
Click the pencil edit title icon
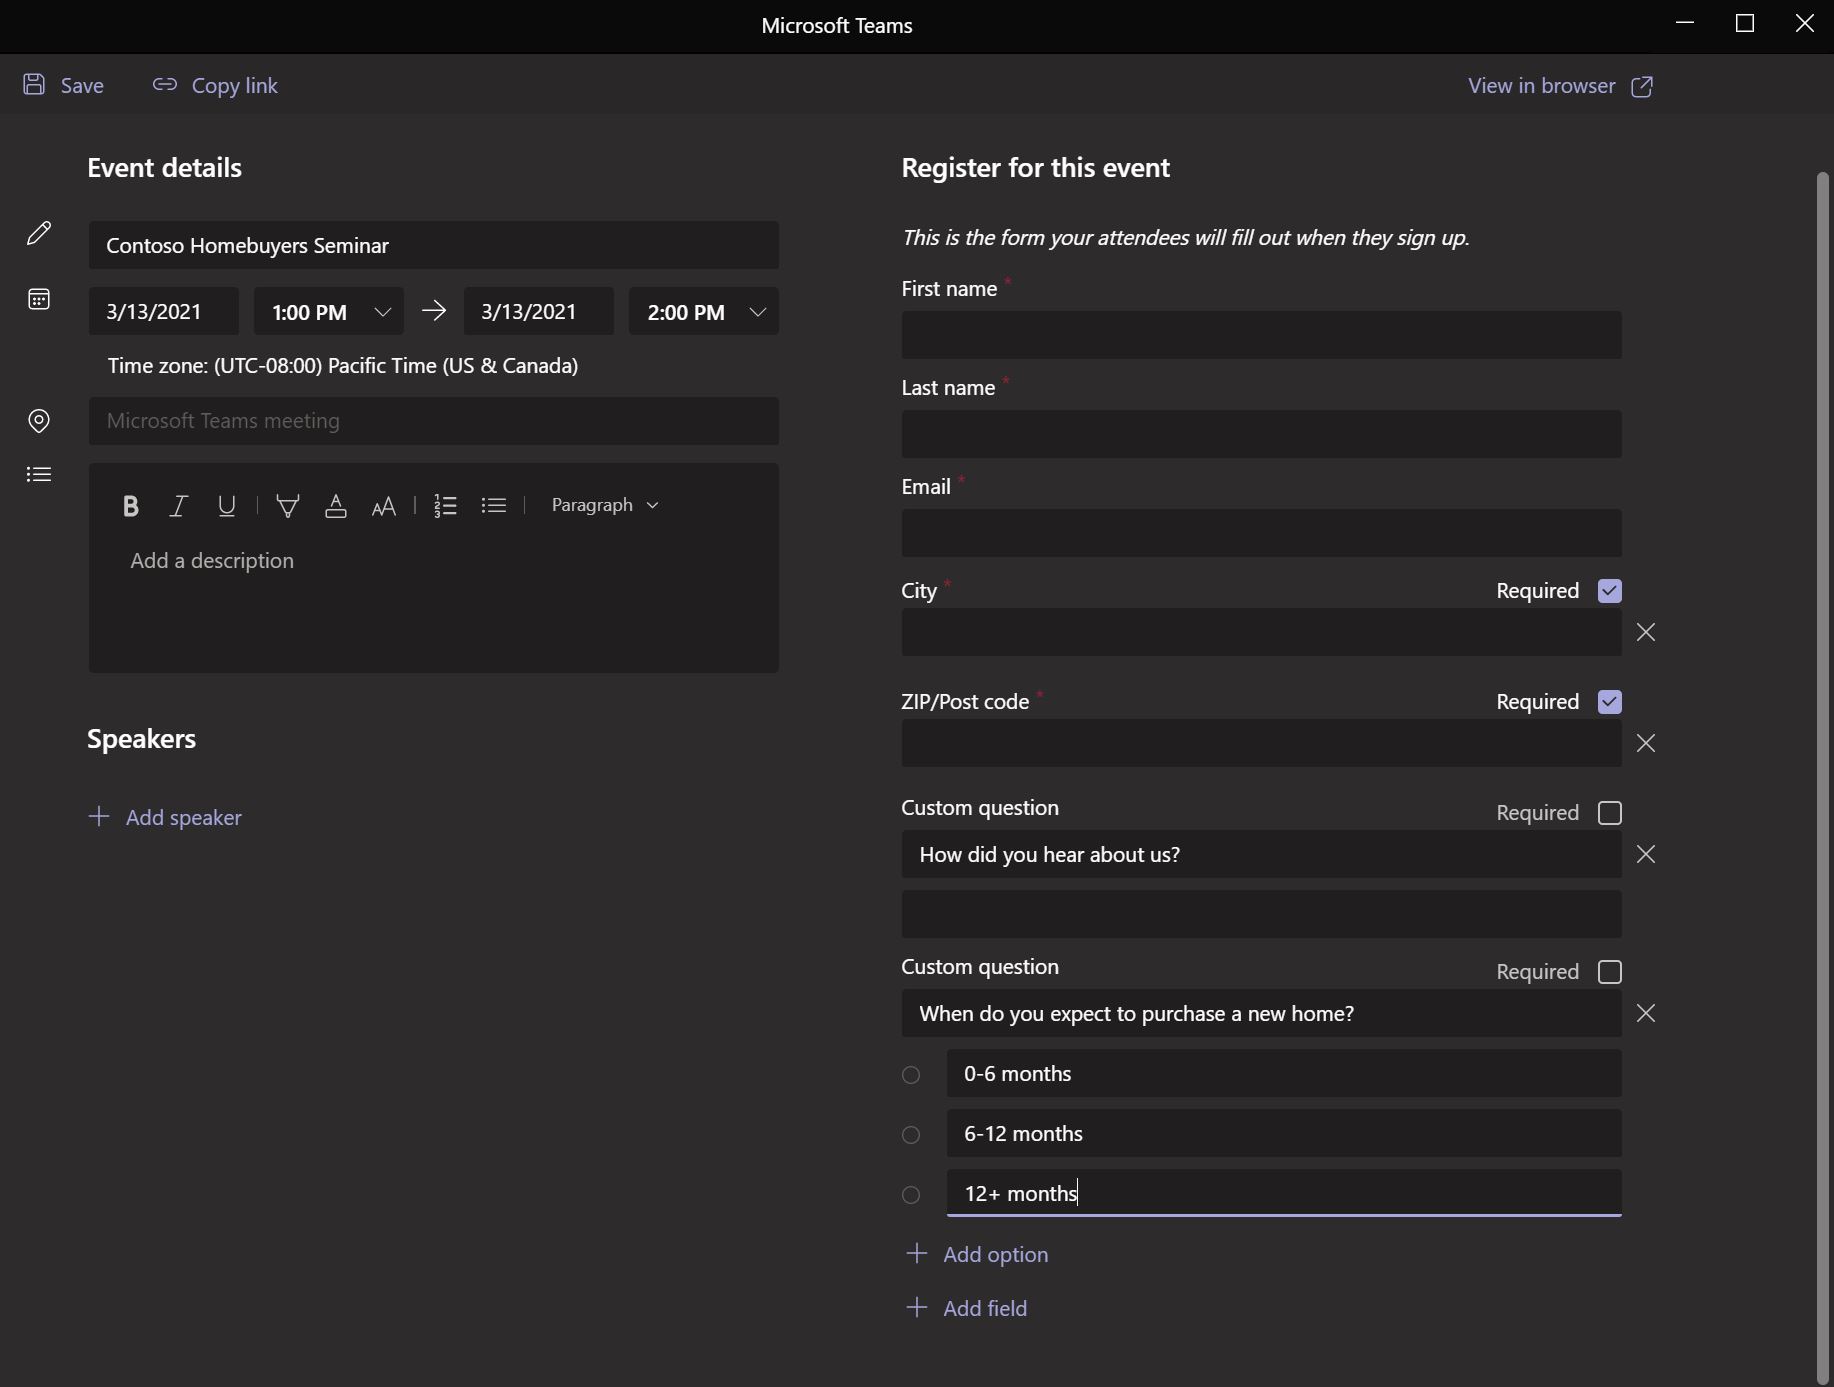pyautogui.click(x=39, y=233)
